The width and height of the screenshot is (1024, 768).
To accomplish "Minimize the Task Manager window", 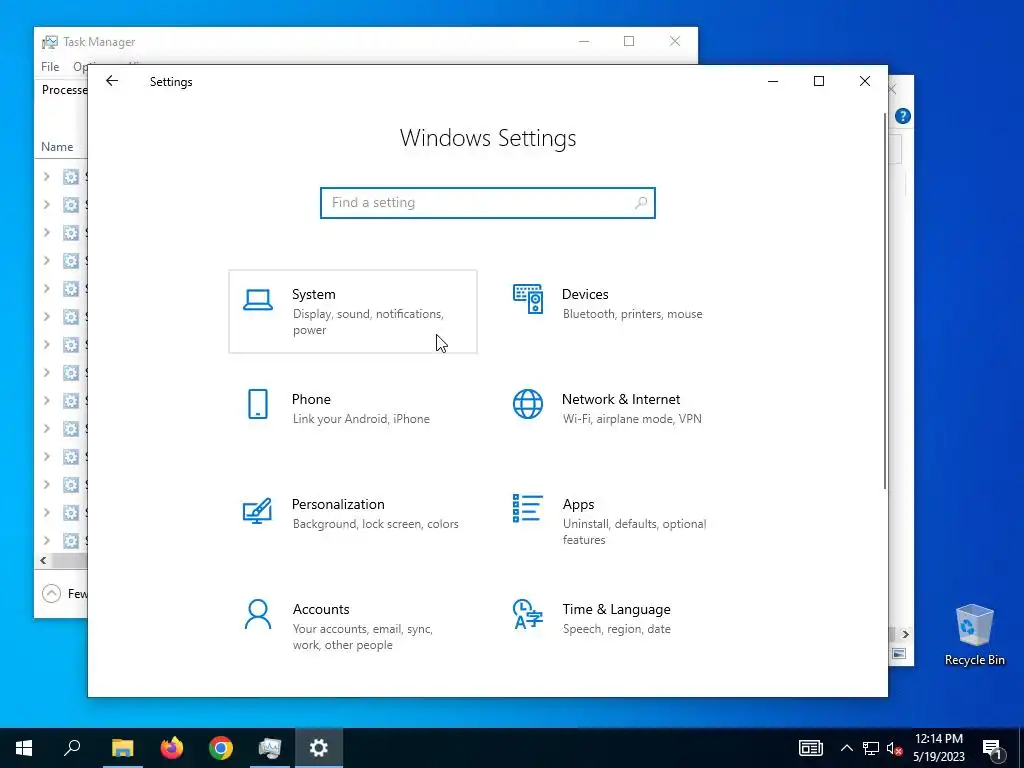I will (x=584, y=42).
